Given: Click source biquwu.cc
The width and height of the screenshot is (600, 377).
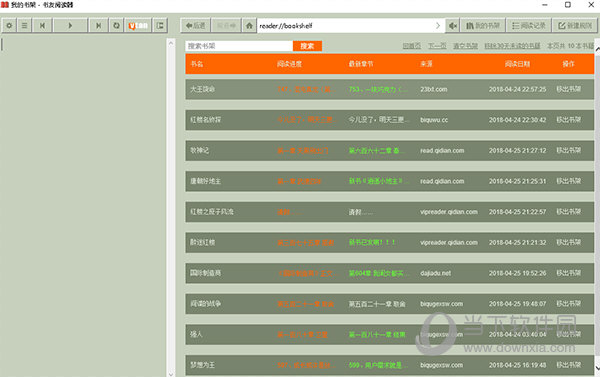Looking at the screenshot, I should [434, 120].
